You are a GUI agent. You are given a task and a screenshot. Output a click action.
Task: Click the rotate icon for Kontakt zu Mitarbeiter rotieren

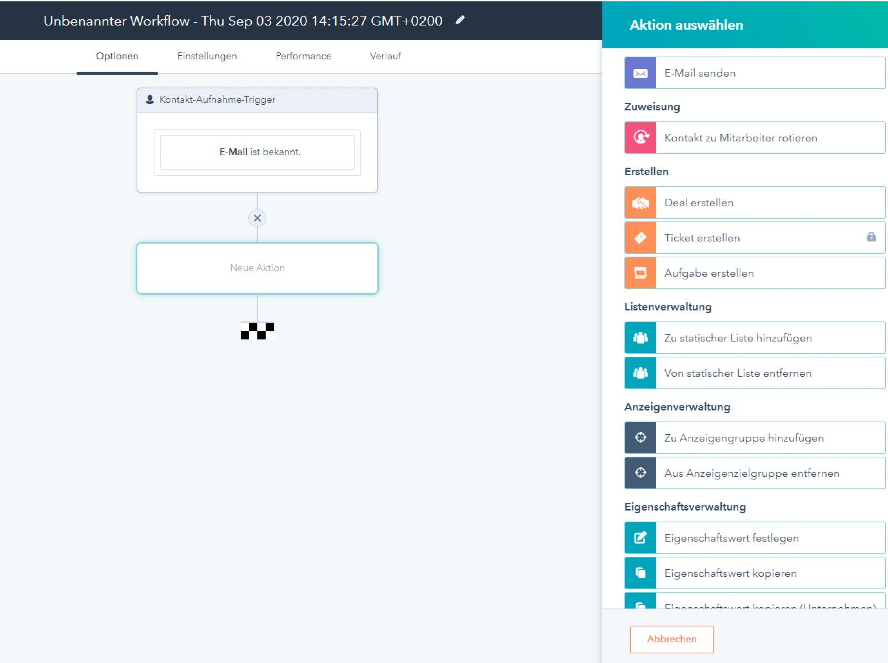tap(640, 138)
